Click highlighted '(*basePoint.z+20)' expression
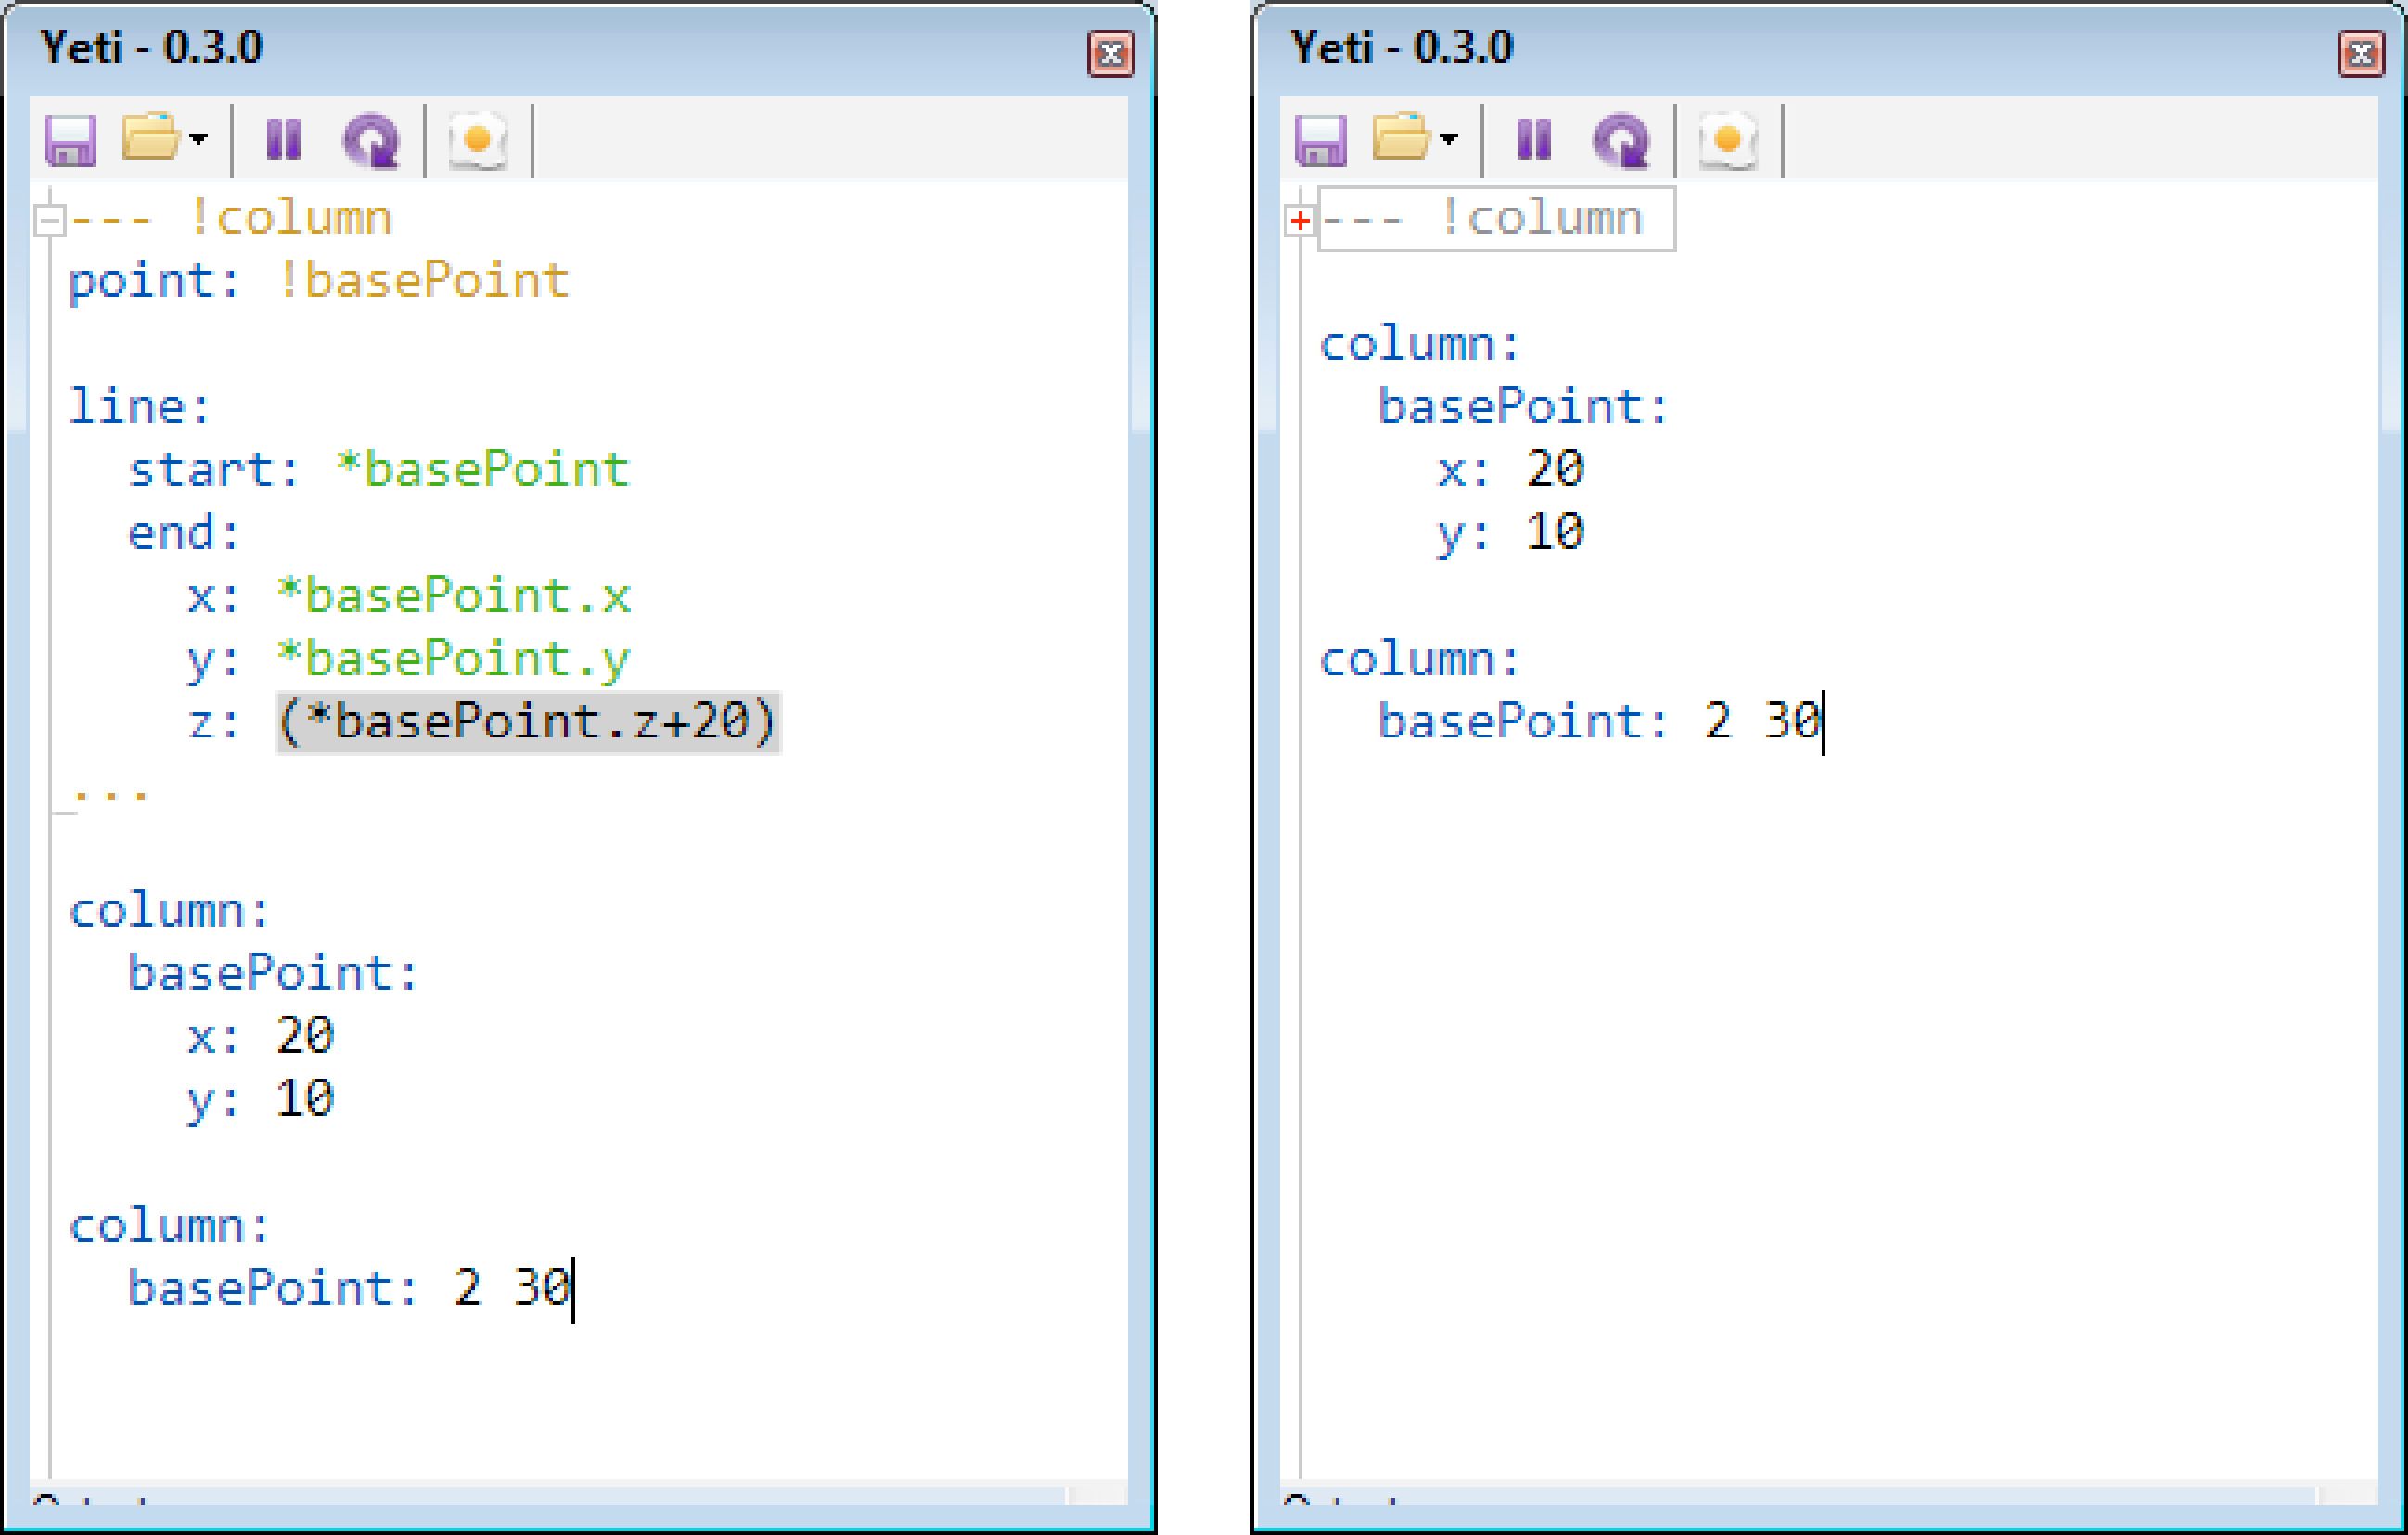The height and width of the screenshot is (1535, 2408). tap(528, 722)
